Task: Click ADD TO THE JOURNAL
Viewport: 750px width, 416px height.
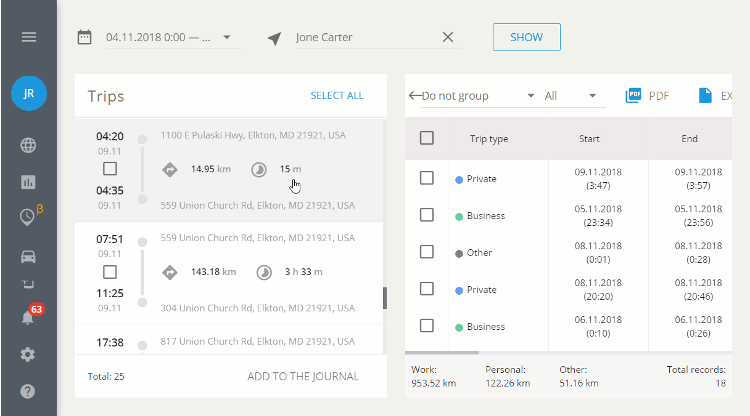Action: [x=303, y=376]
